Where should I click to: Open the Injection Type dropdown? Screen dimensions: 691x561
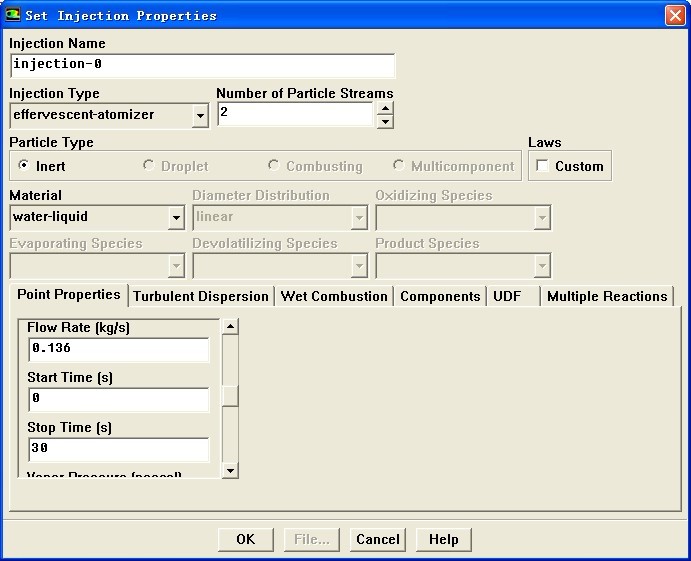pos(200,116)
